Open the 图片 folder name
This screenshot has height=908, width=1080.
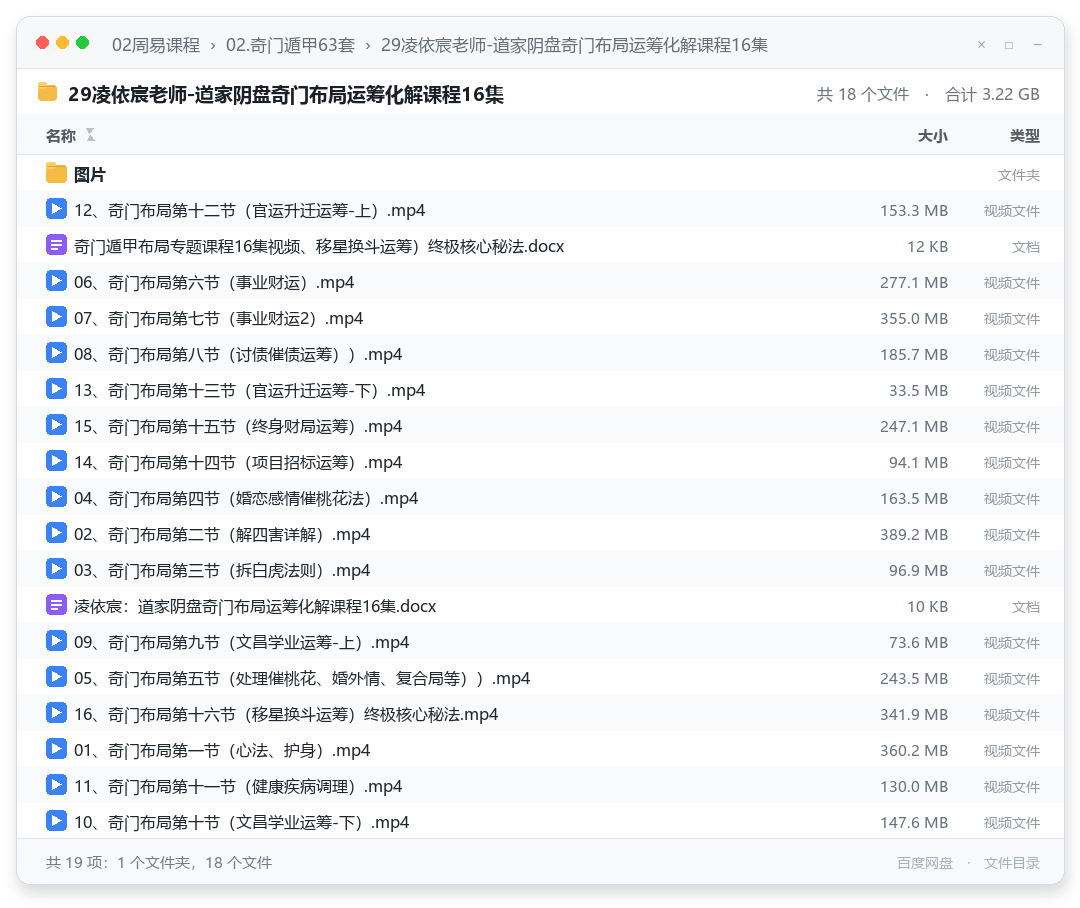90,175
